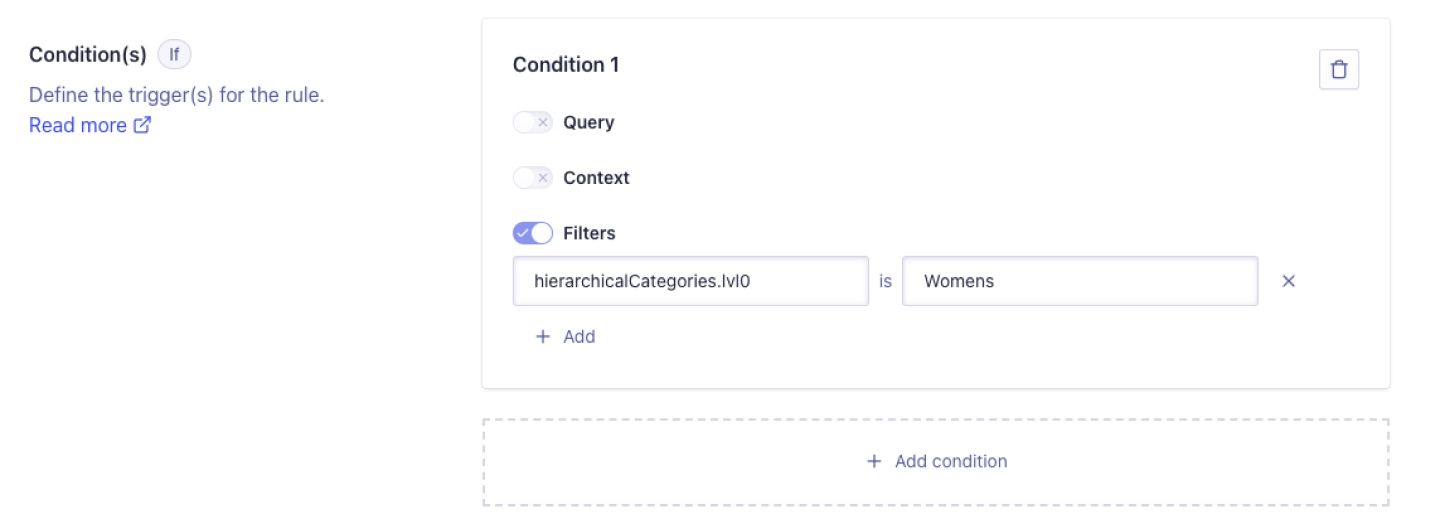Click the Add condition text
The width and height of the screenshot is (1440, 526).
pos(951,461)
